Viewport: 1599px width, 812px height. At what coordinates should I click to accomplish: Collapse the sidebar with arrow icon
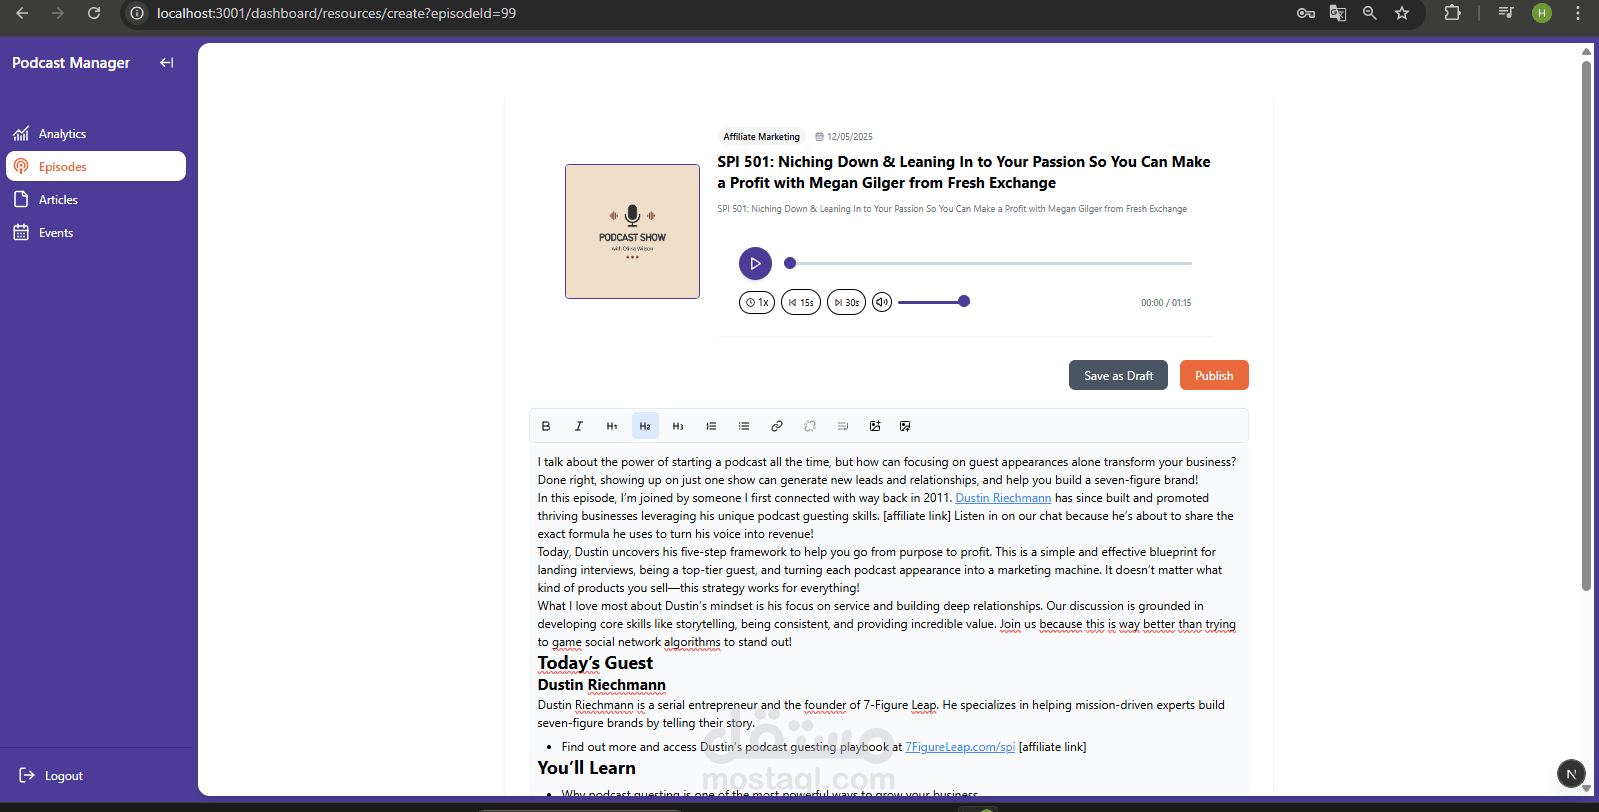pos(167,62)
